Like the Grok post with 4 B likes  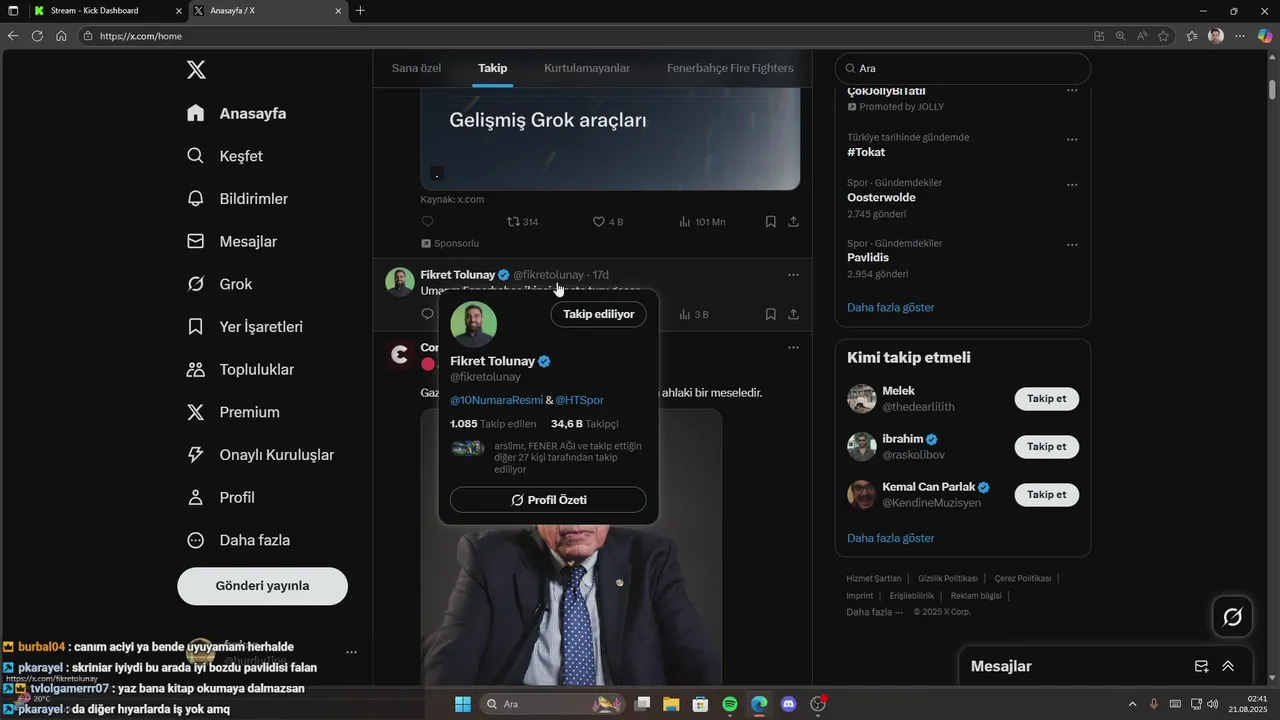pyautogui.click(x=608, y=222)
